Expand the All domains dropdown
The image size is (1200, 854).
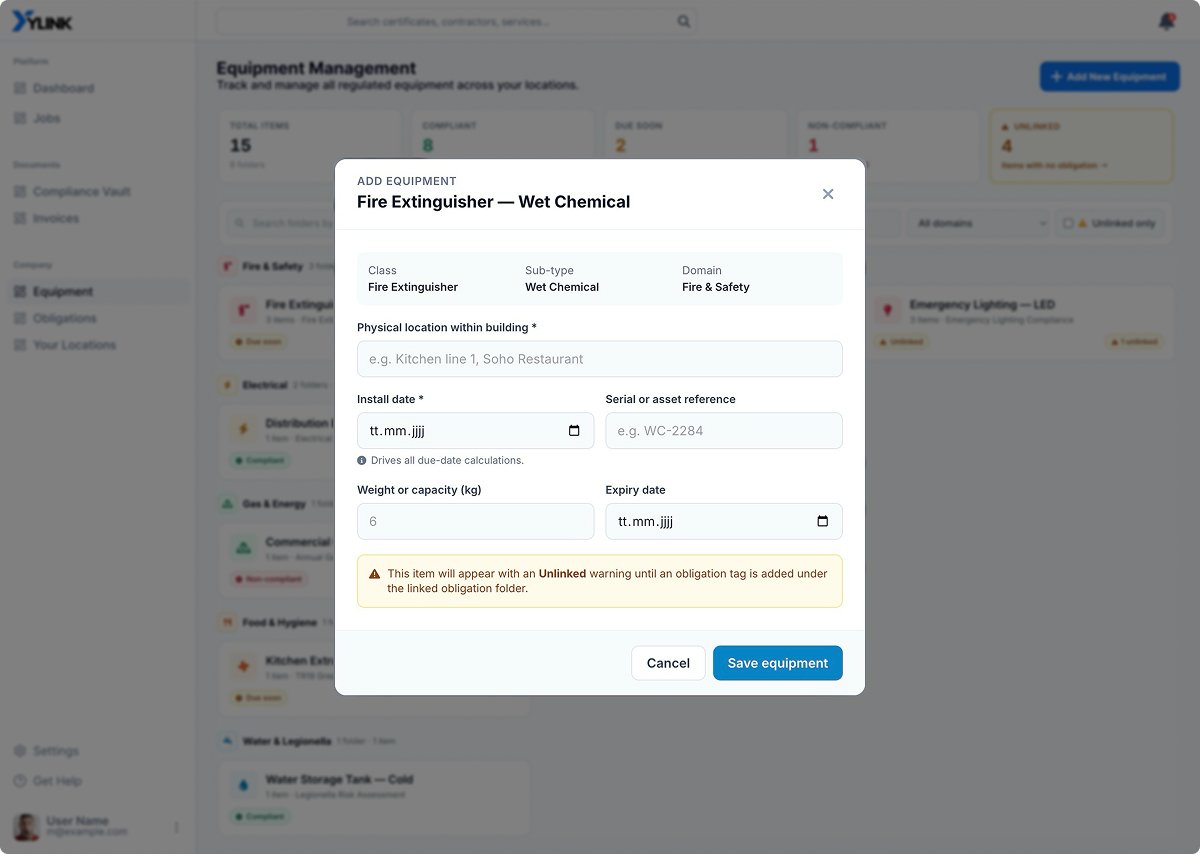point(980,223)
